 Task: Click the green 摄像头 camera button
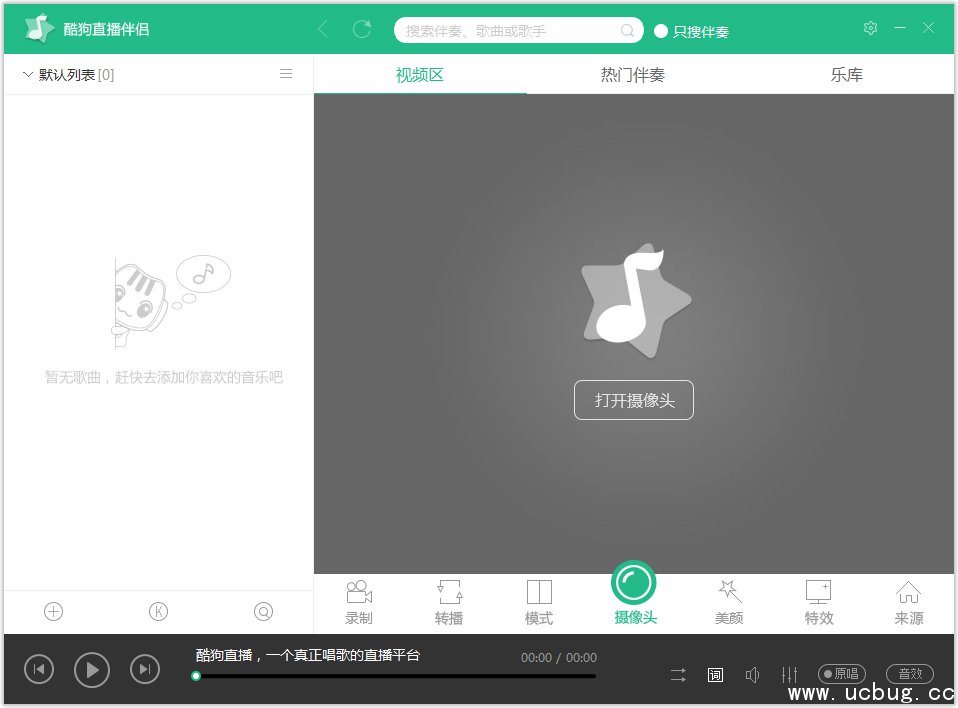point(634,583)
